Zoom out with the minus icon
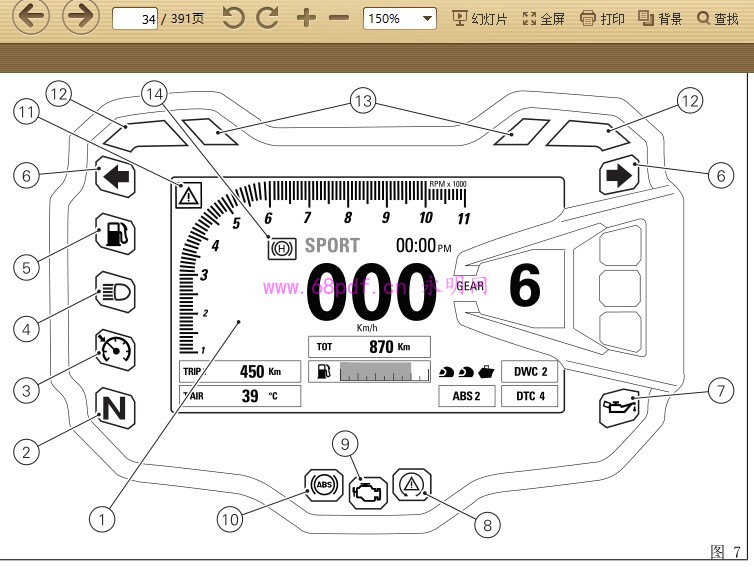 pyautogui.click(x=339, y=18)
